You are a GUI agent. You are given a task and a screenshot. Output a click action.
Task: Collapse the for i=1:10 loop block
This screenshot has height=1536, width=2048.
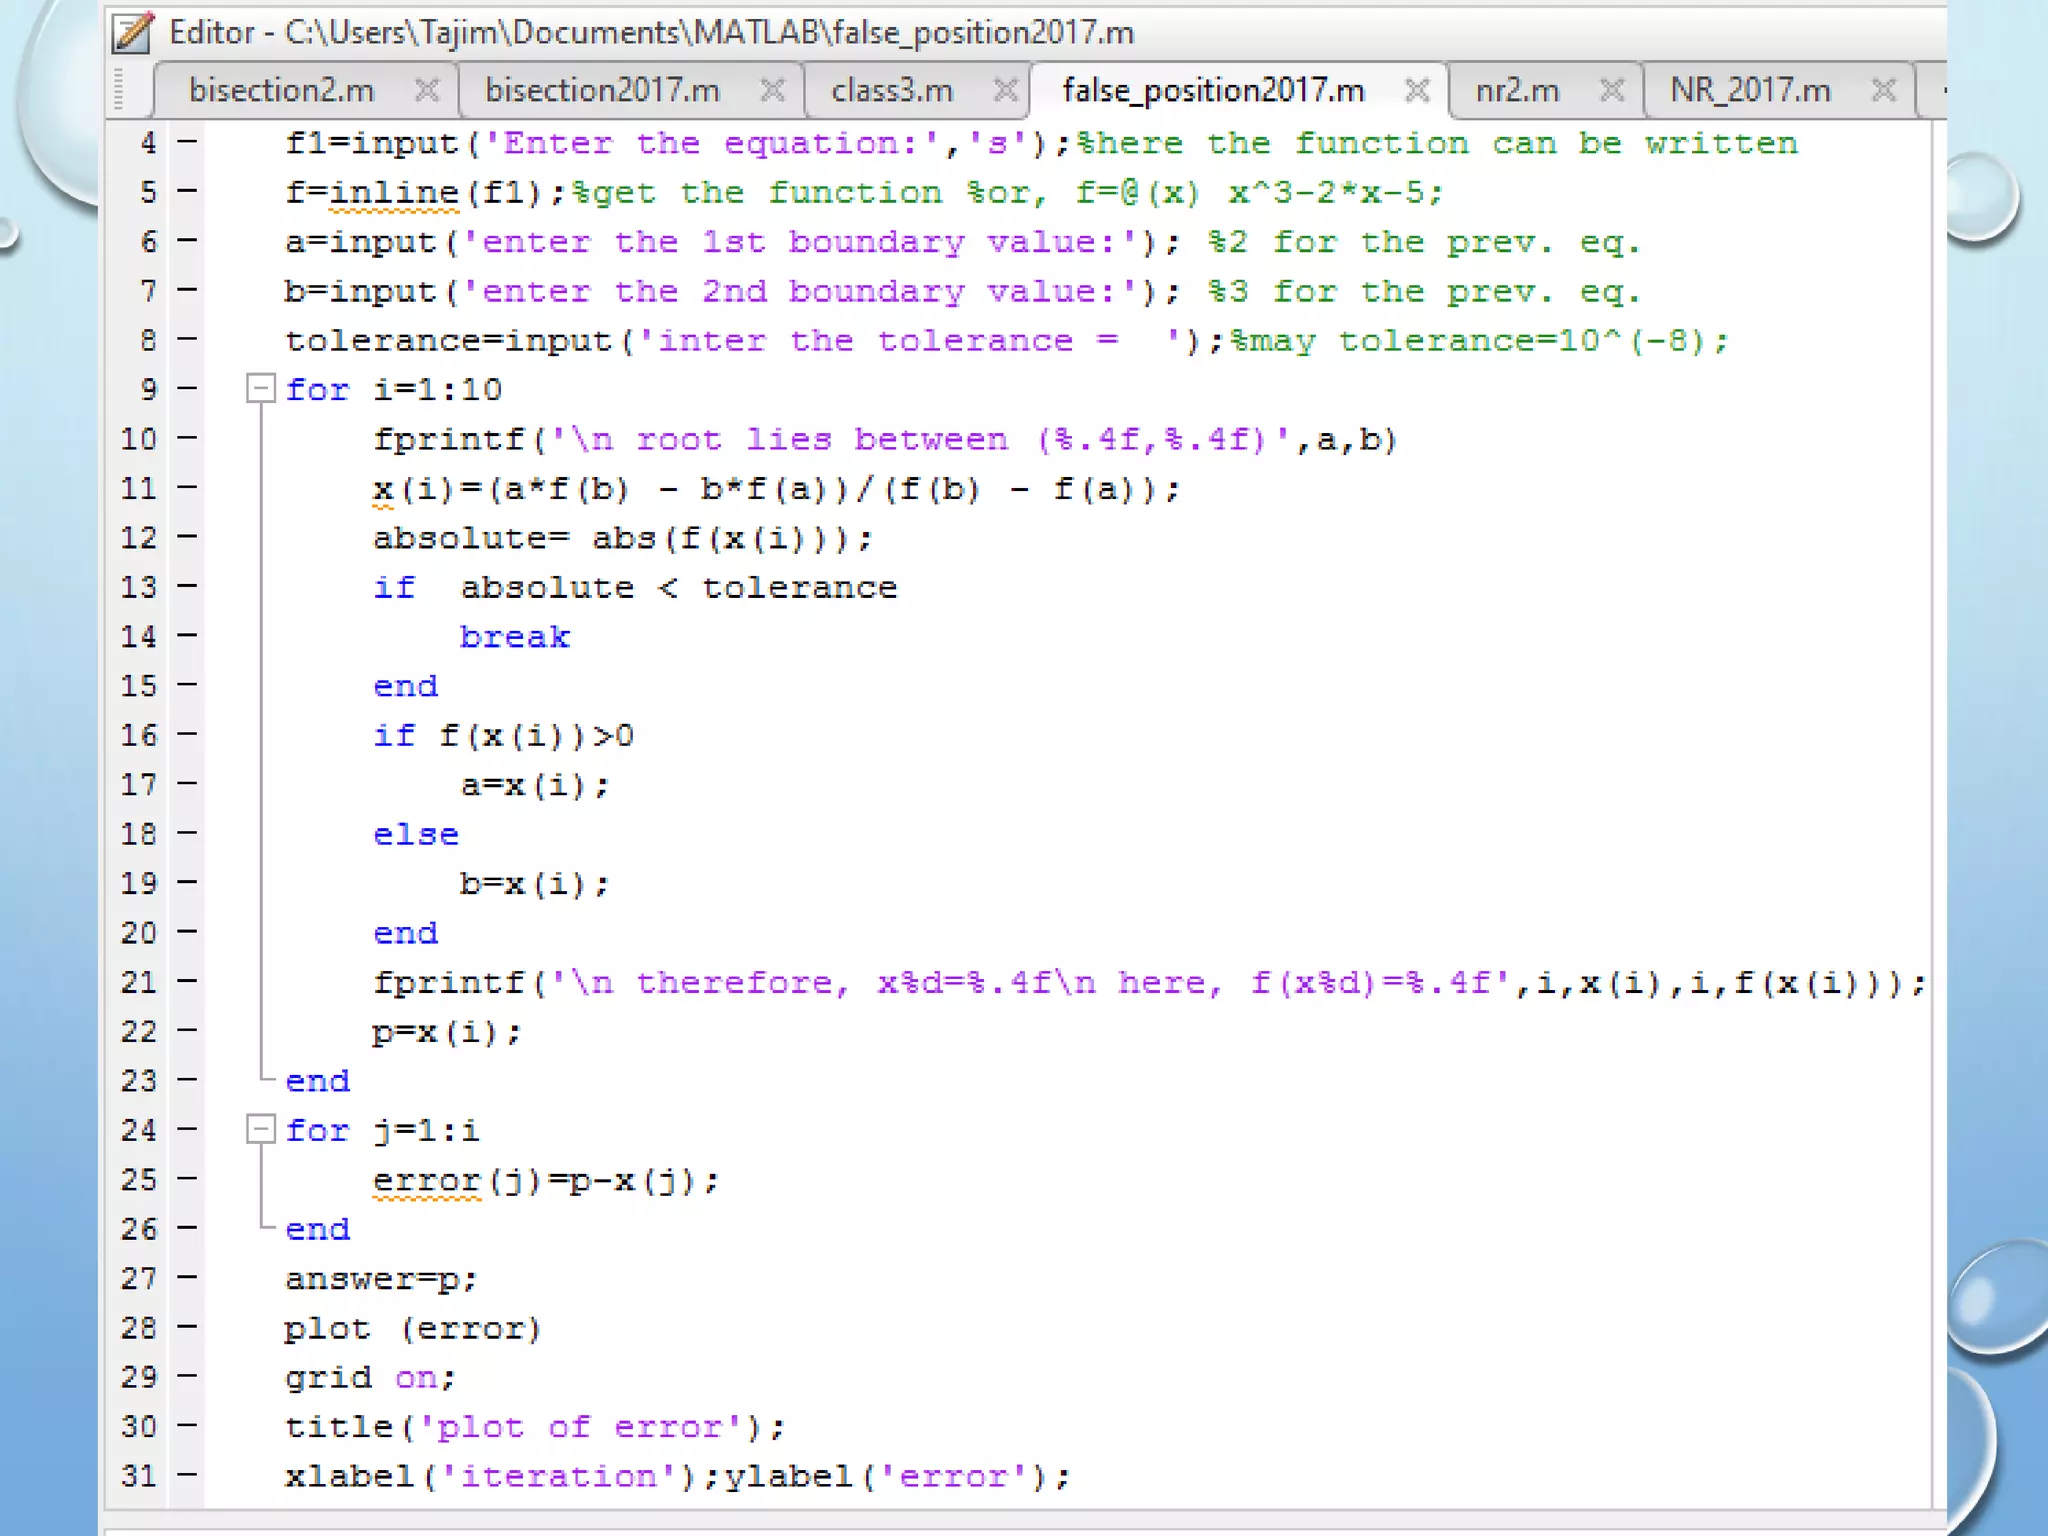click(x=261, y=388)
